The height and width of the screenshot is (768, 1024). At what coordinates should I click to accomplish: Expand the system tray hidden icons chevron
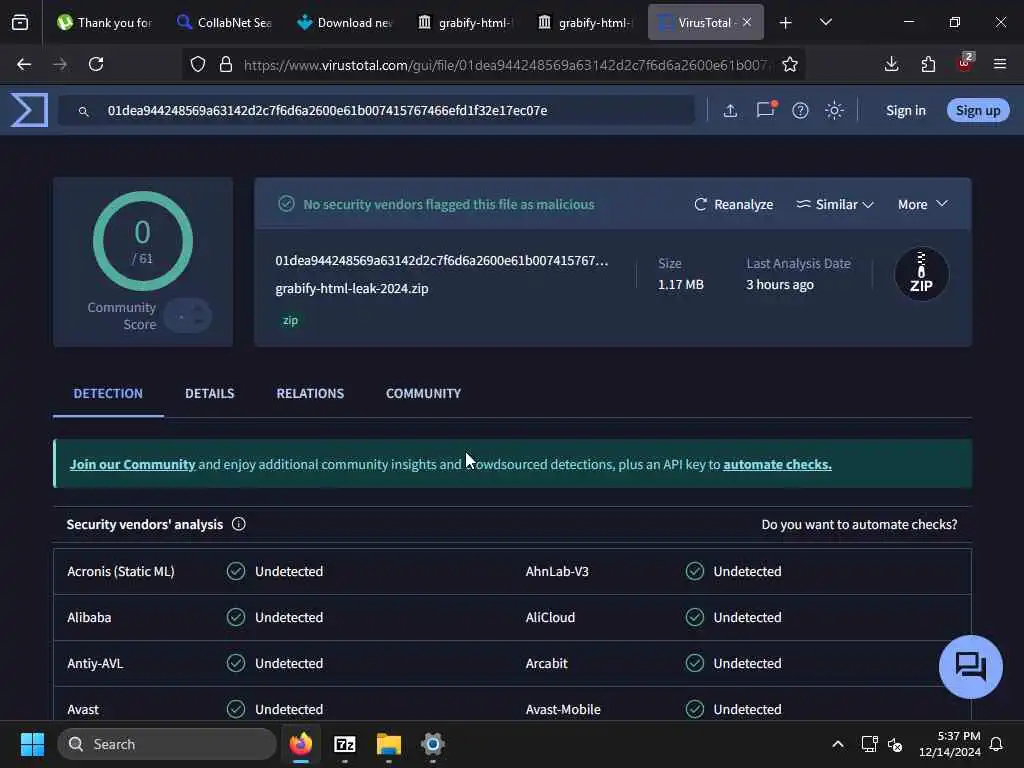pos(838,744)
